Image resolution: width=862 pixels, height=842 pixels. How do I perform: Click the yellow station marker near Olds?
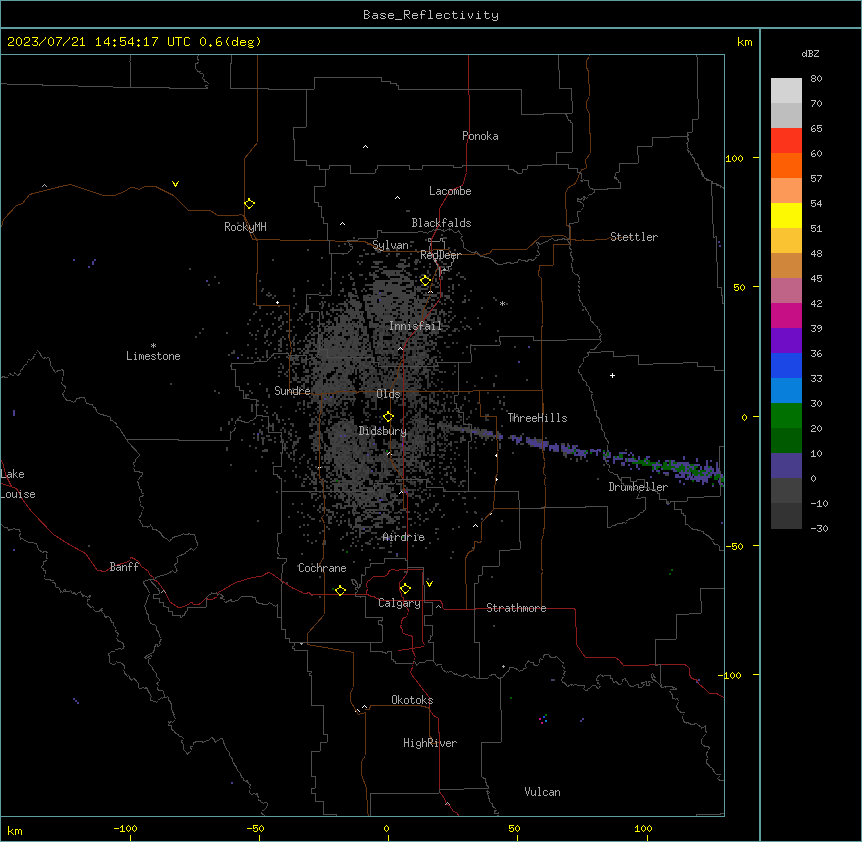[x=388, y=417]
